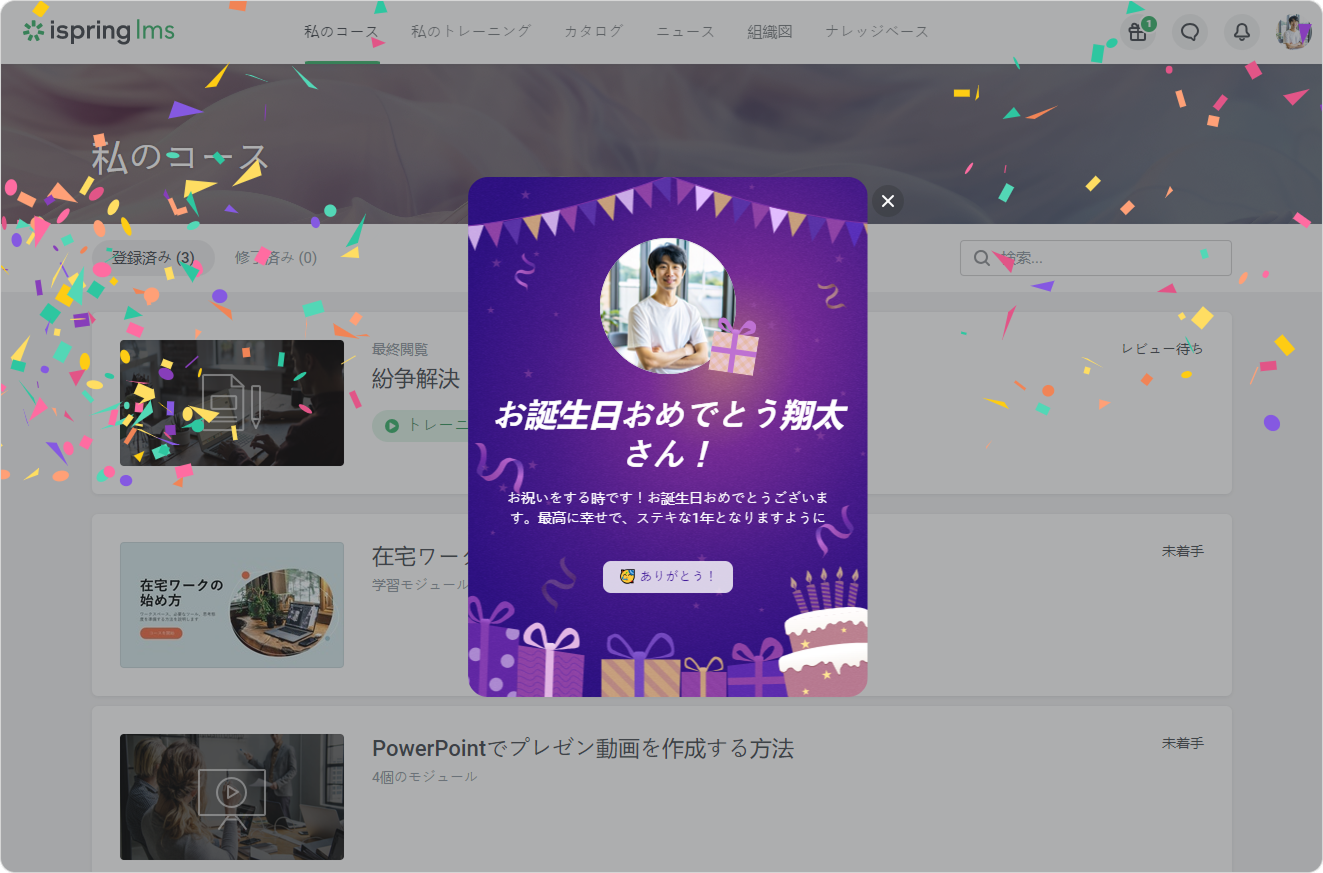Open the notifications bell icon
1323x873 pixels.
point(1241,32)
